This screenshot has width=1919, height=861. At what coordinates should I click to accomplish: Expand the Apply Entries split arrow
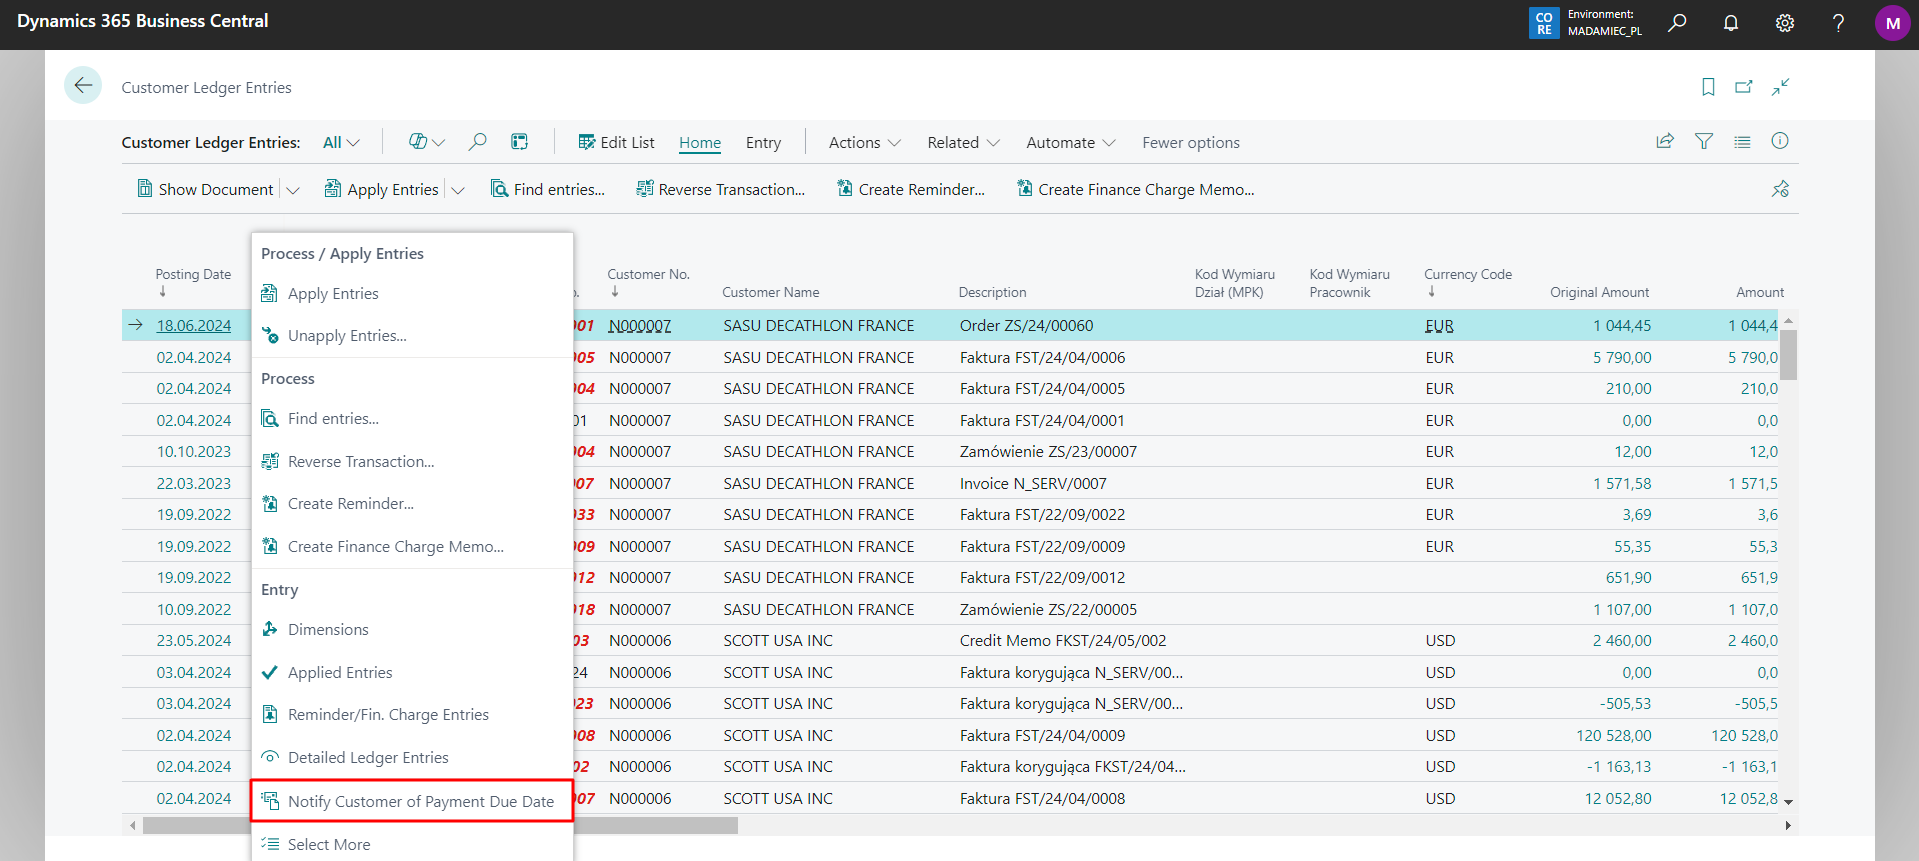click(x=458, y=190)
